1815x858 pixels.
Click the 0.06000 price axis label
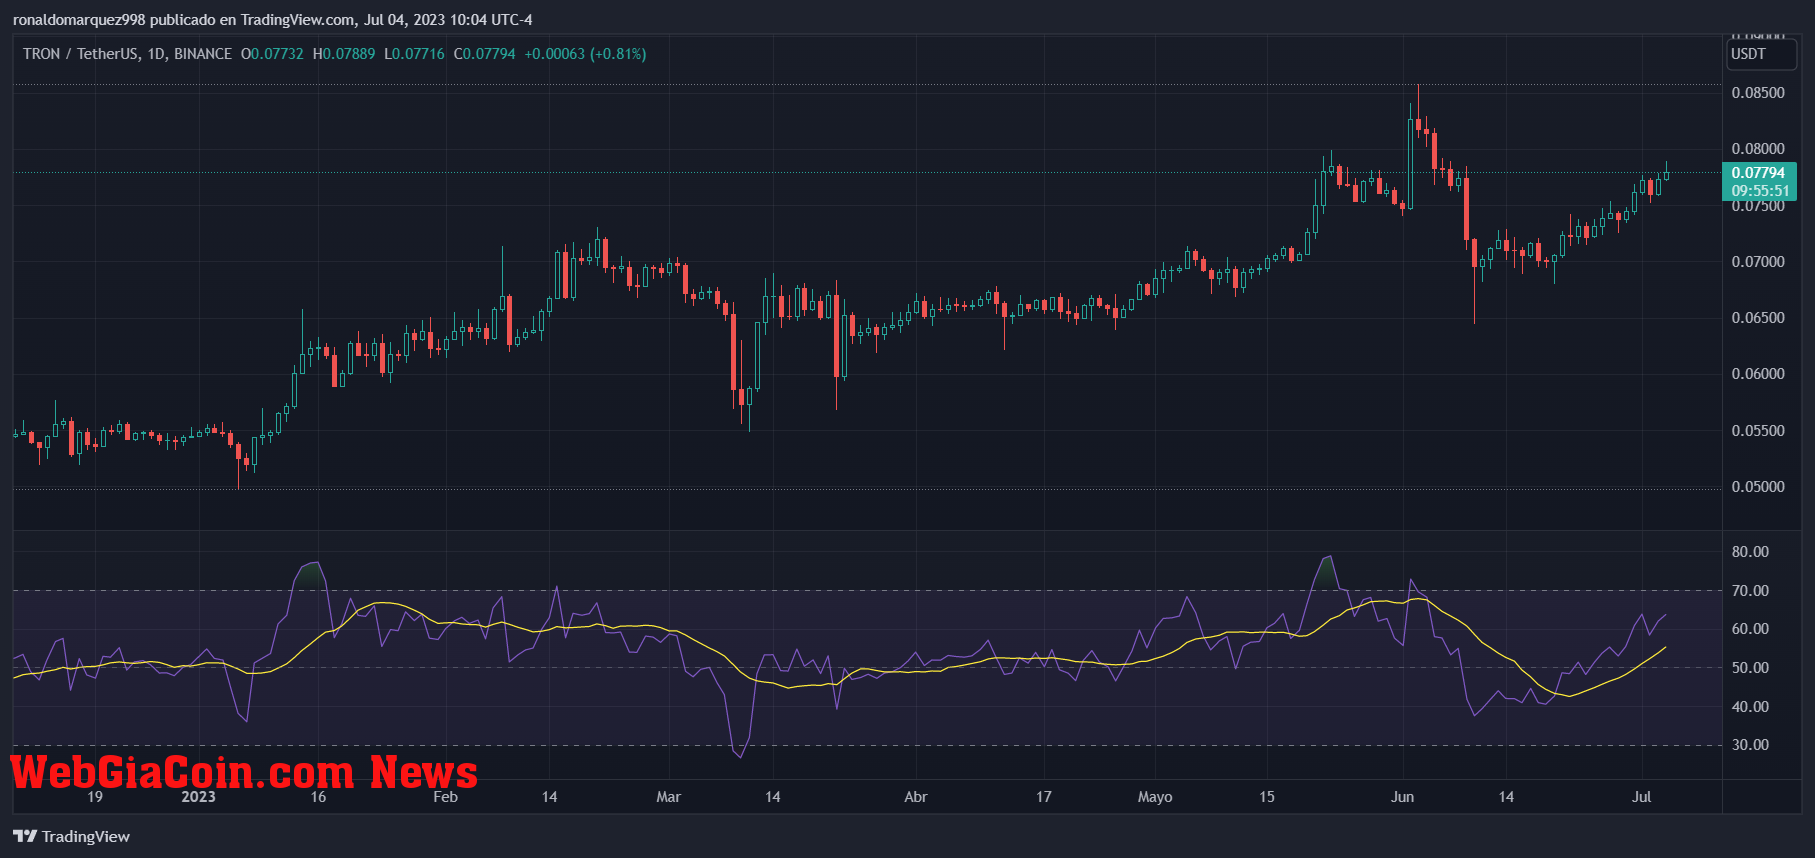(1758, 374)
